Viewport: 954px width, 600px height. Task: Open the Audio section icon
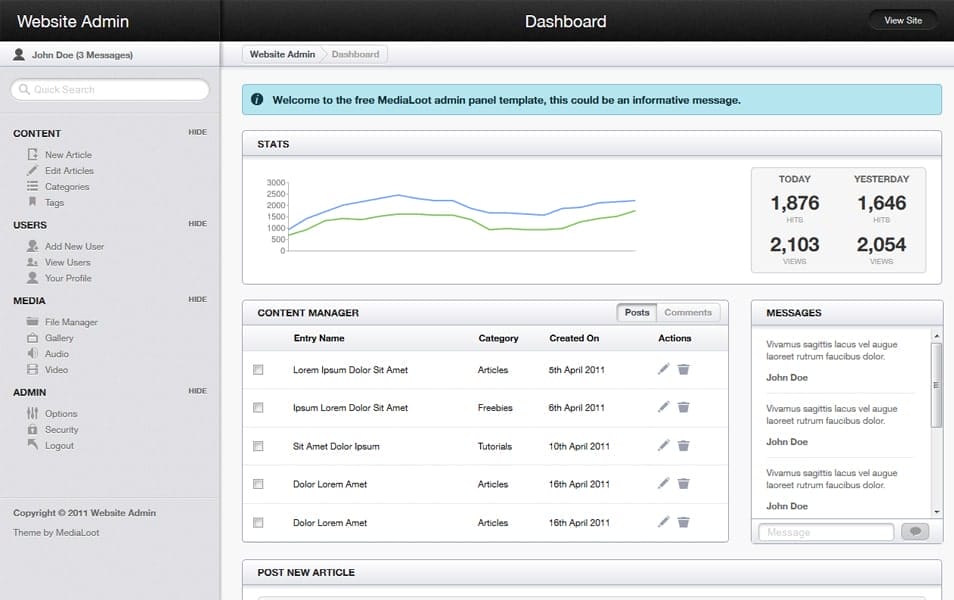[34, 353]
